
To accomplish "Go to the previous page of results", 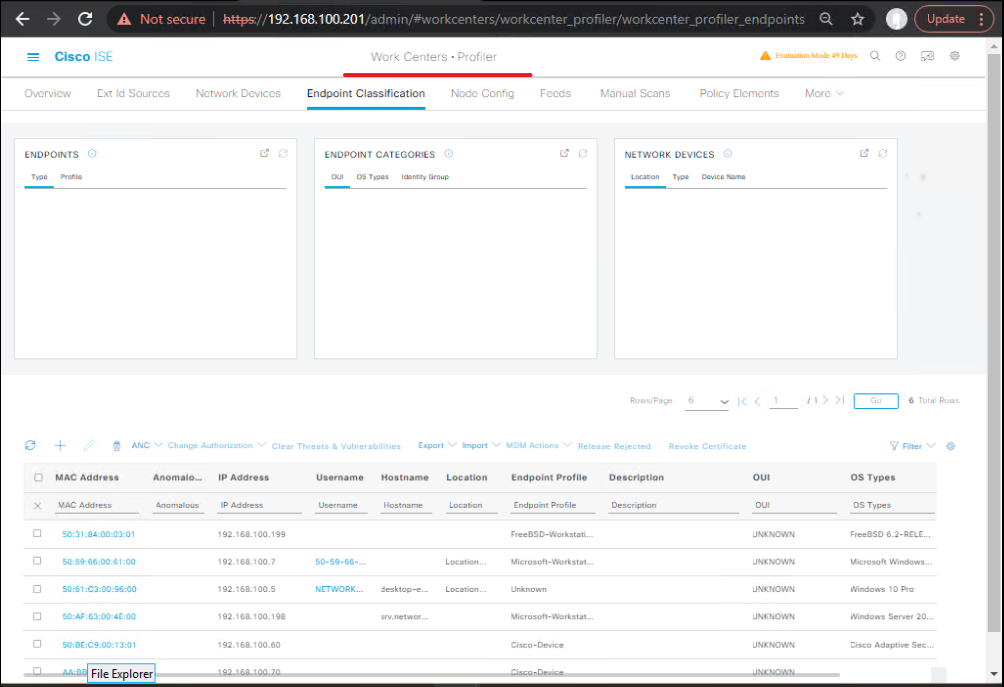I will point(757,401).
